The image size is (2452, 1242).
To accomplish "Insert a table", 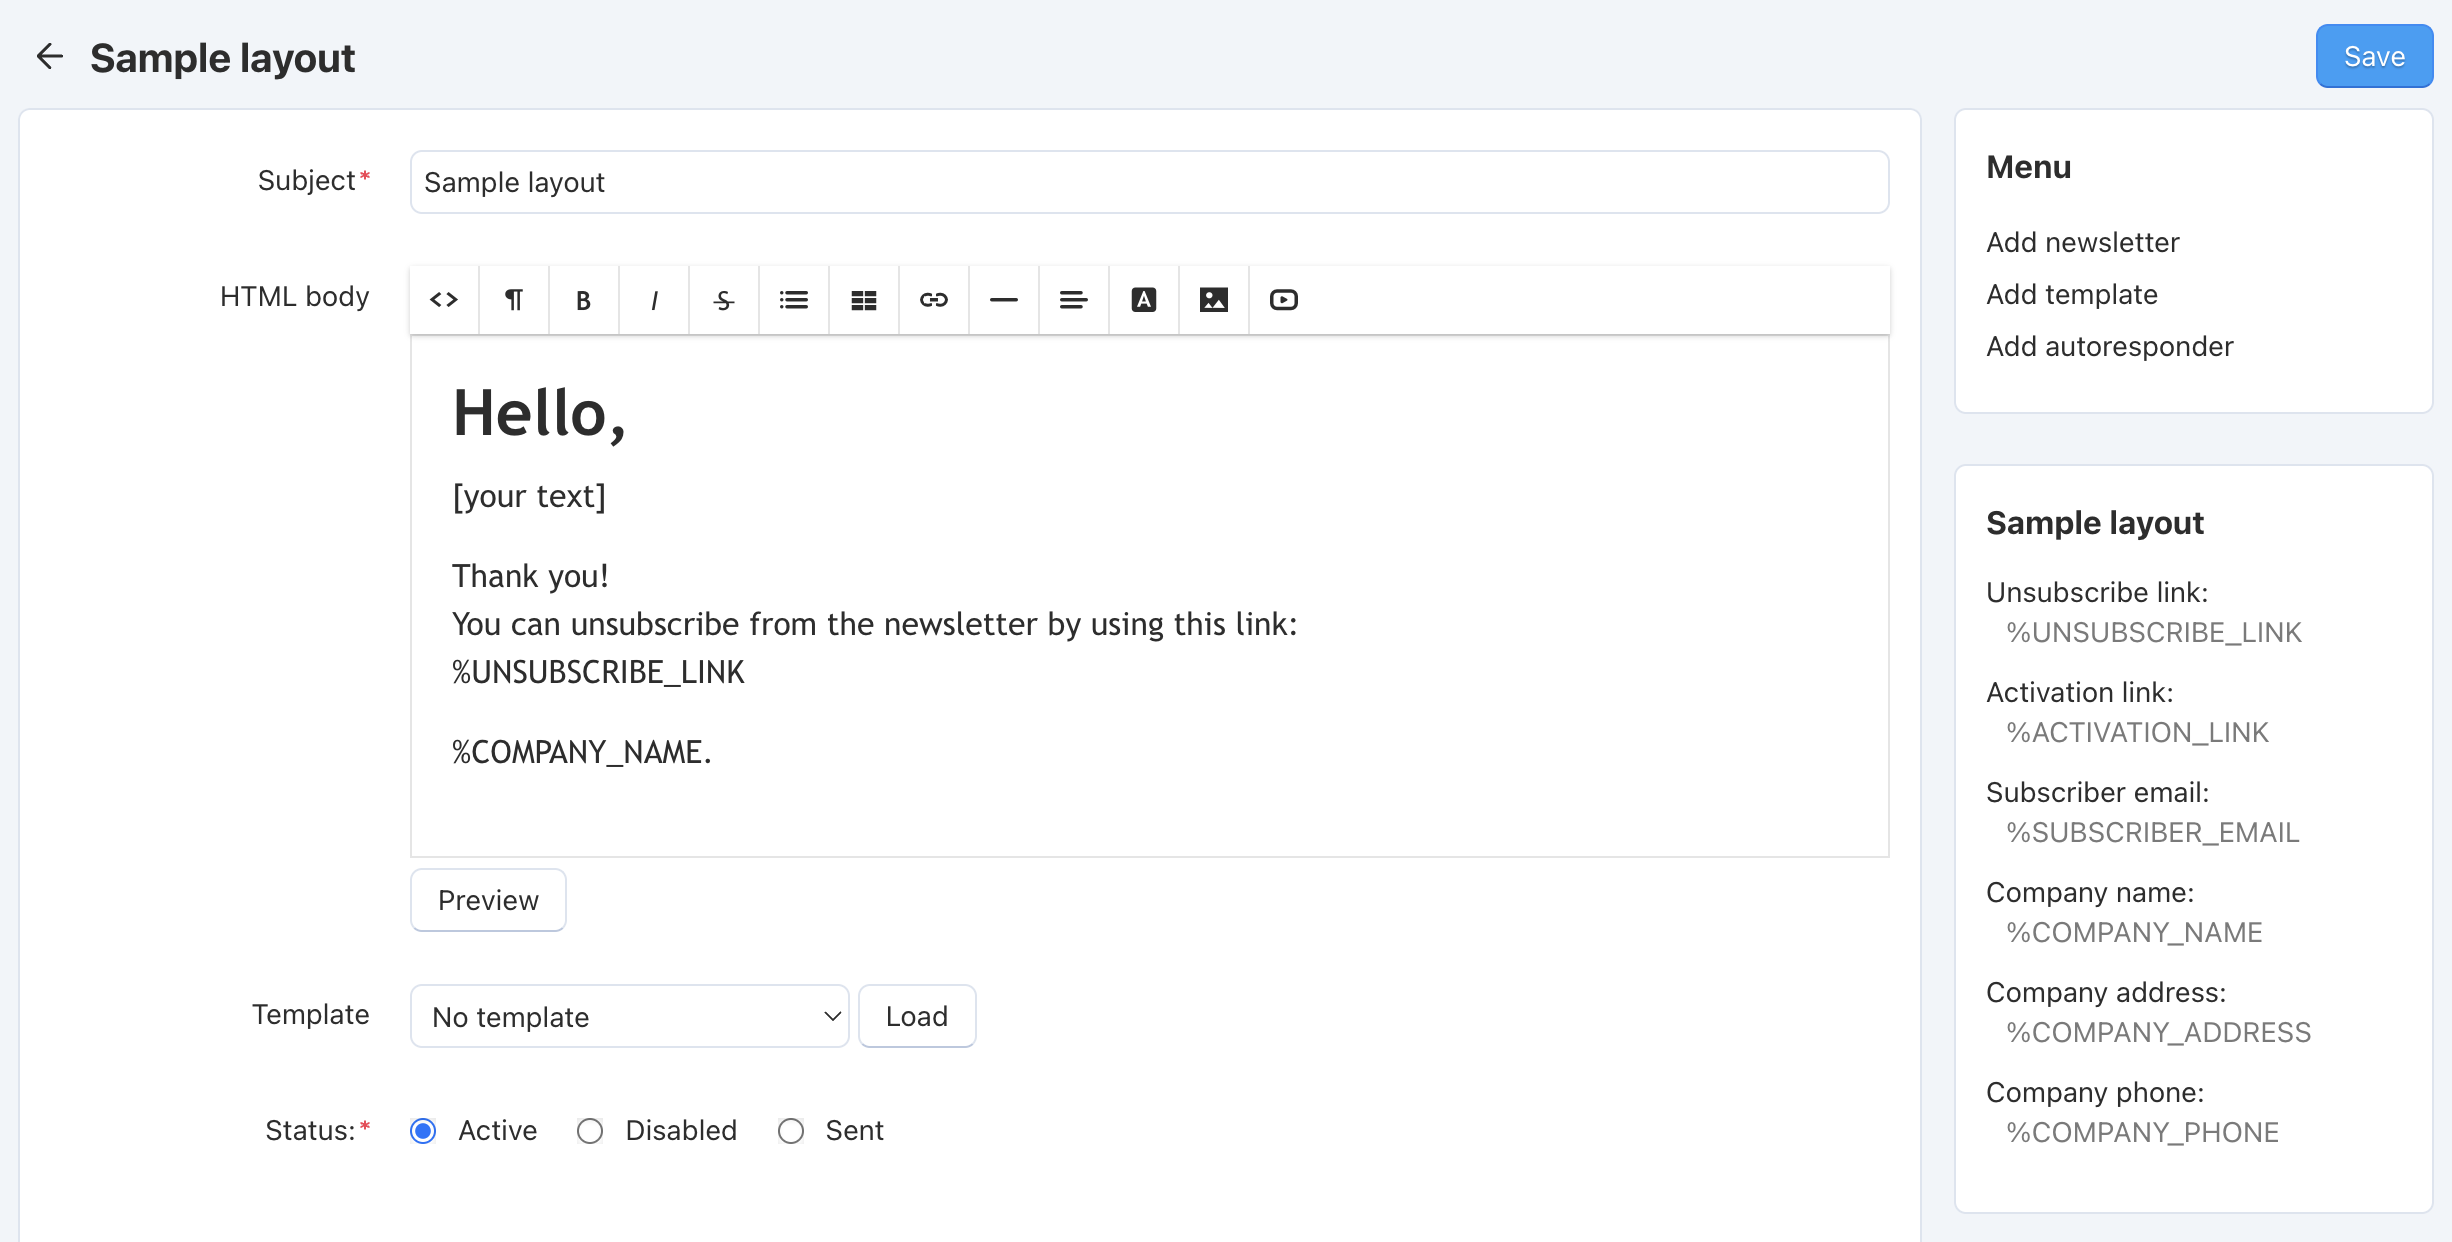I will (x=864, y=300).
